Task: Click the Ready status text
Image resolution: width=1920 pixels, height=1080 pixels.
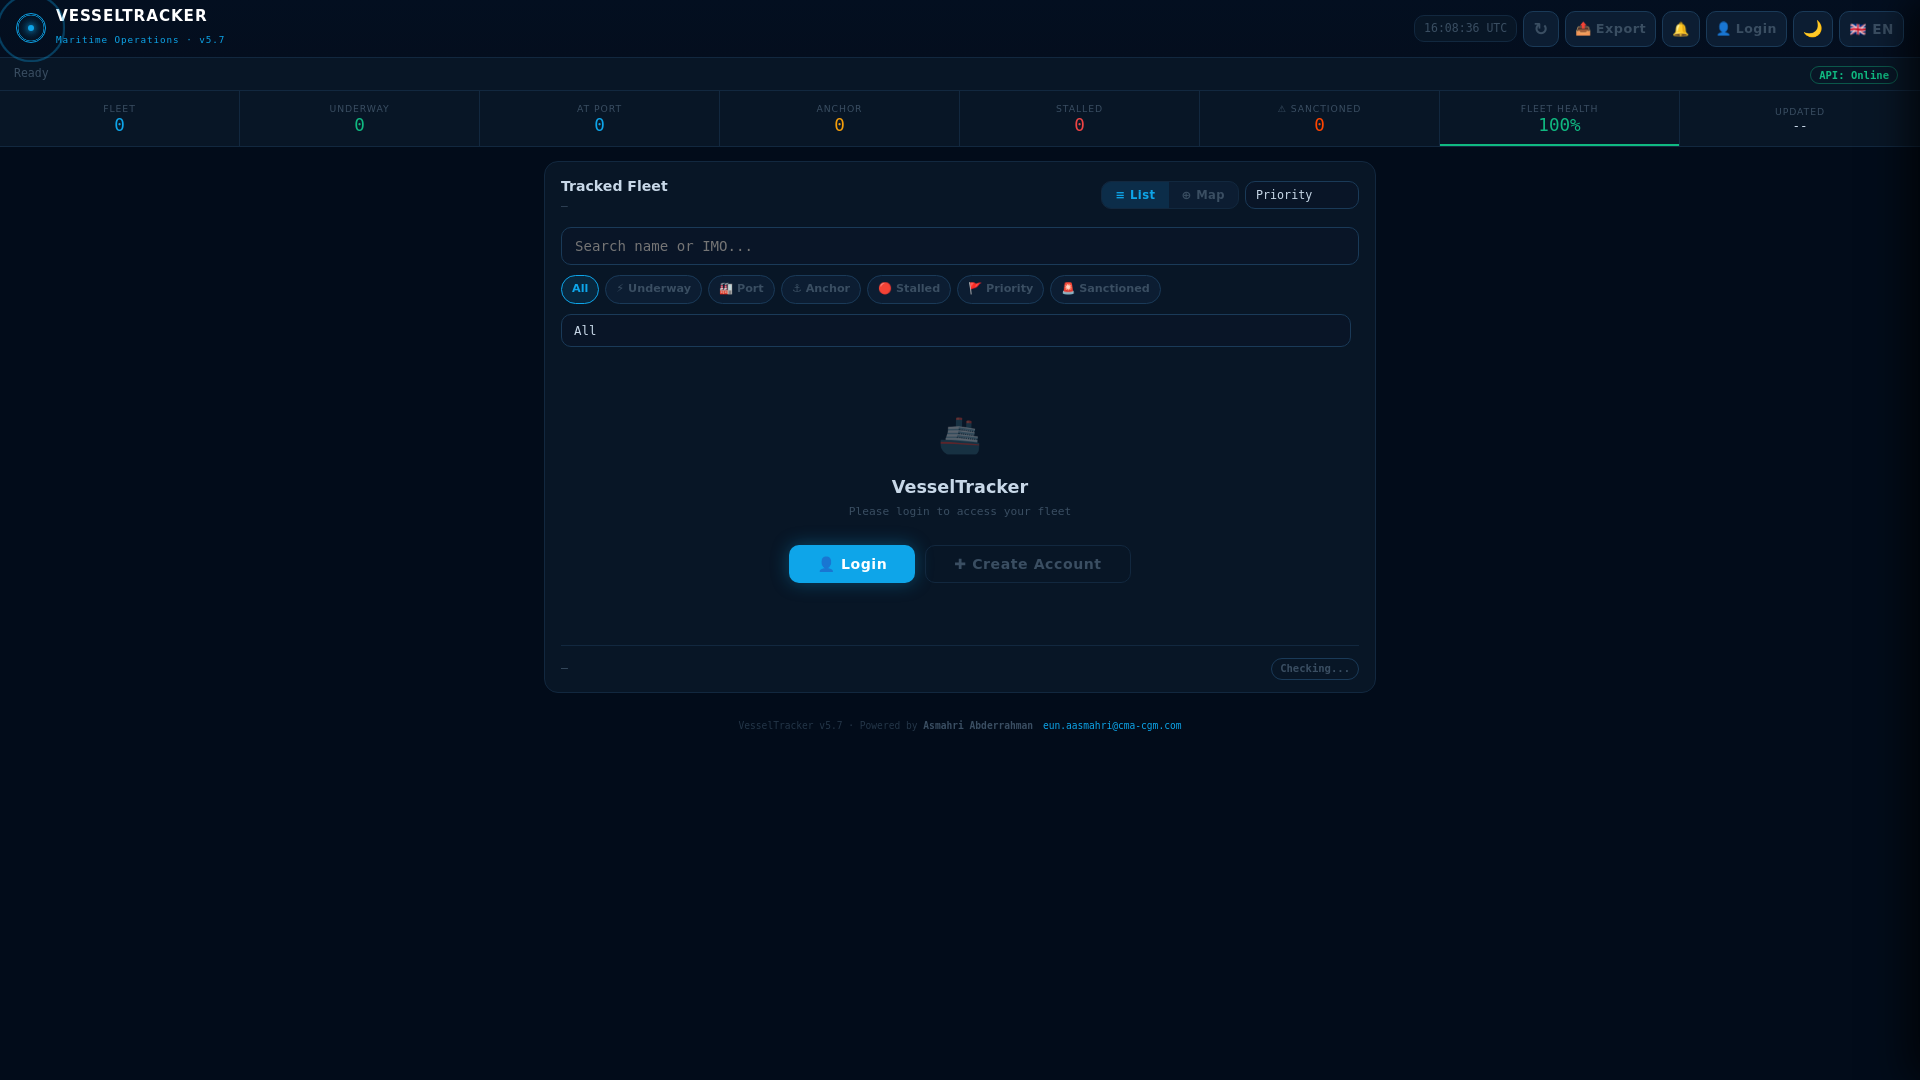Action: [x=31, y=73]
